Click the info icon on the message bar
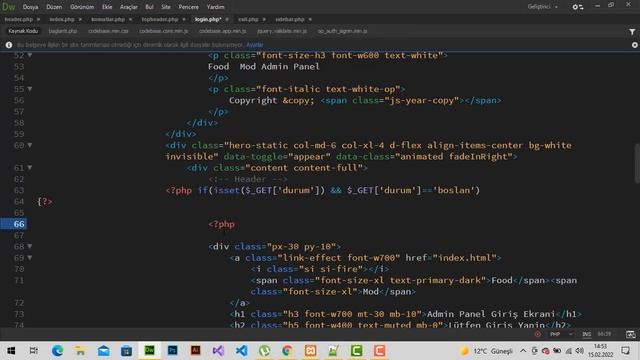 coord(9,45)
